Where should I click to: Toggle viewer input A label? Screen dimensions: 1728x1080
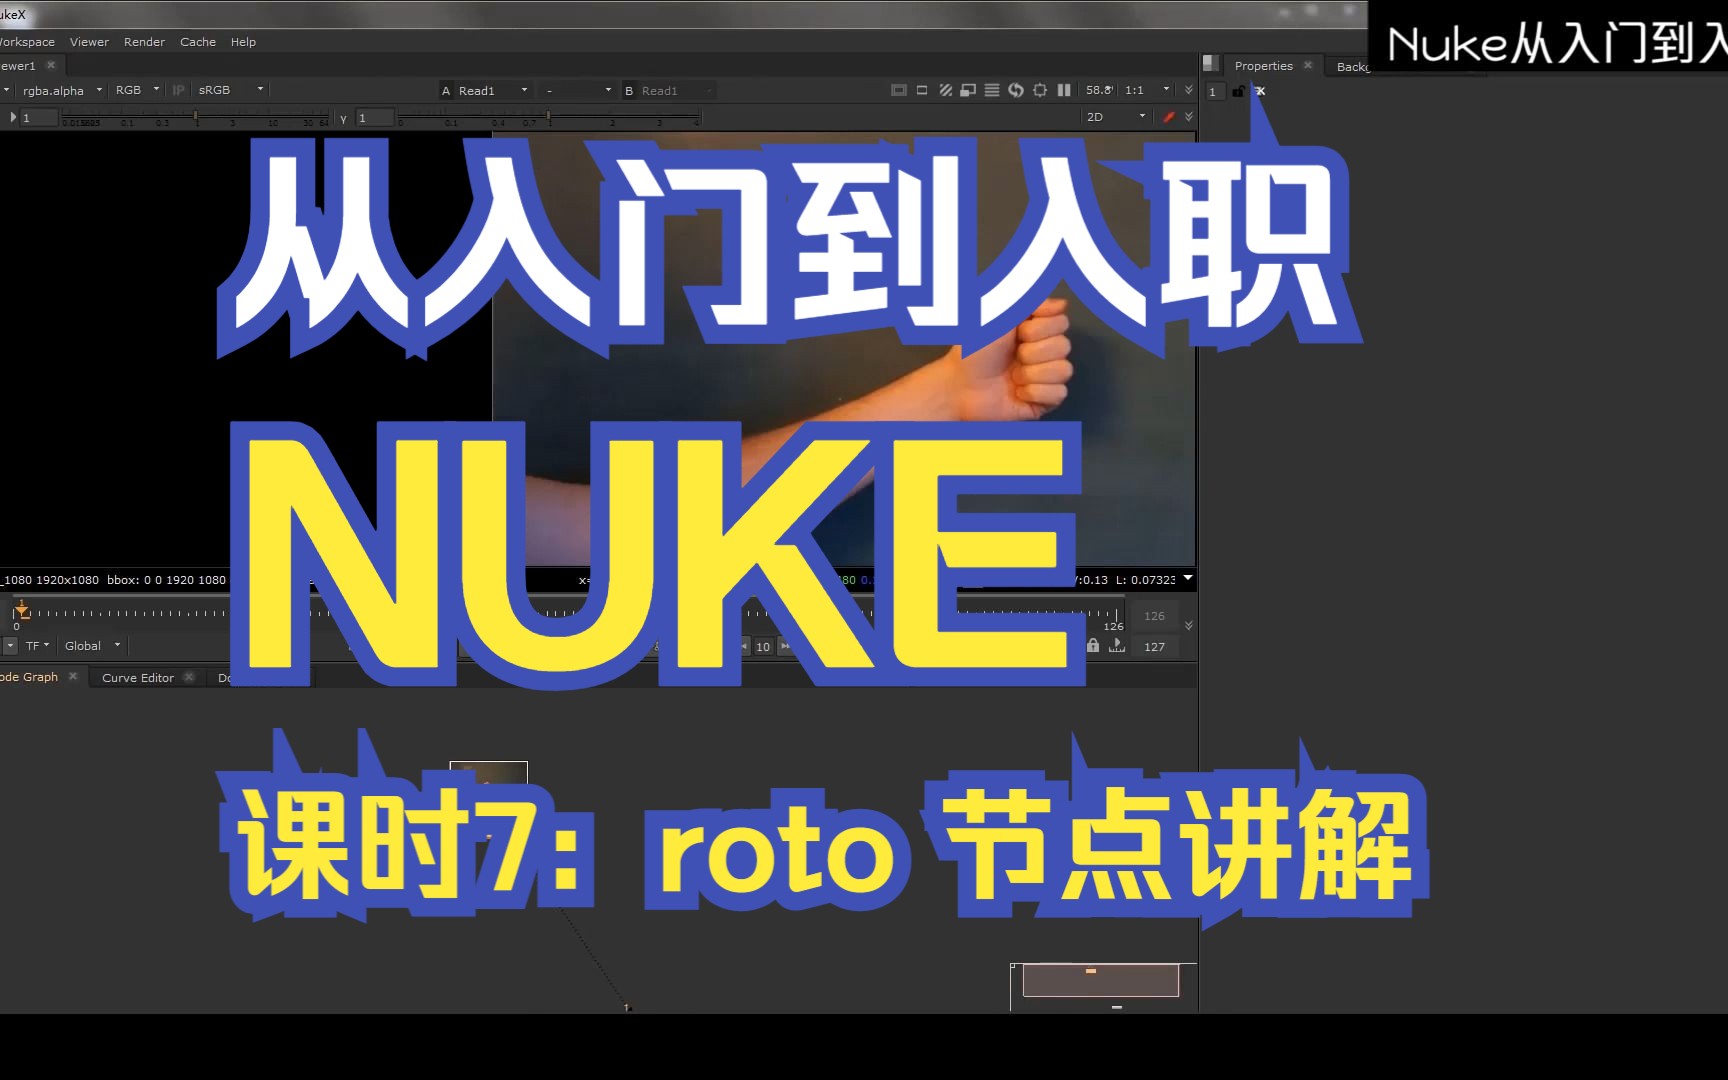[446, 91]
